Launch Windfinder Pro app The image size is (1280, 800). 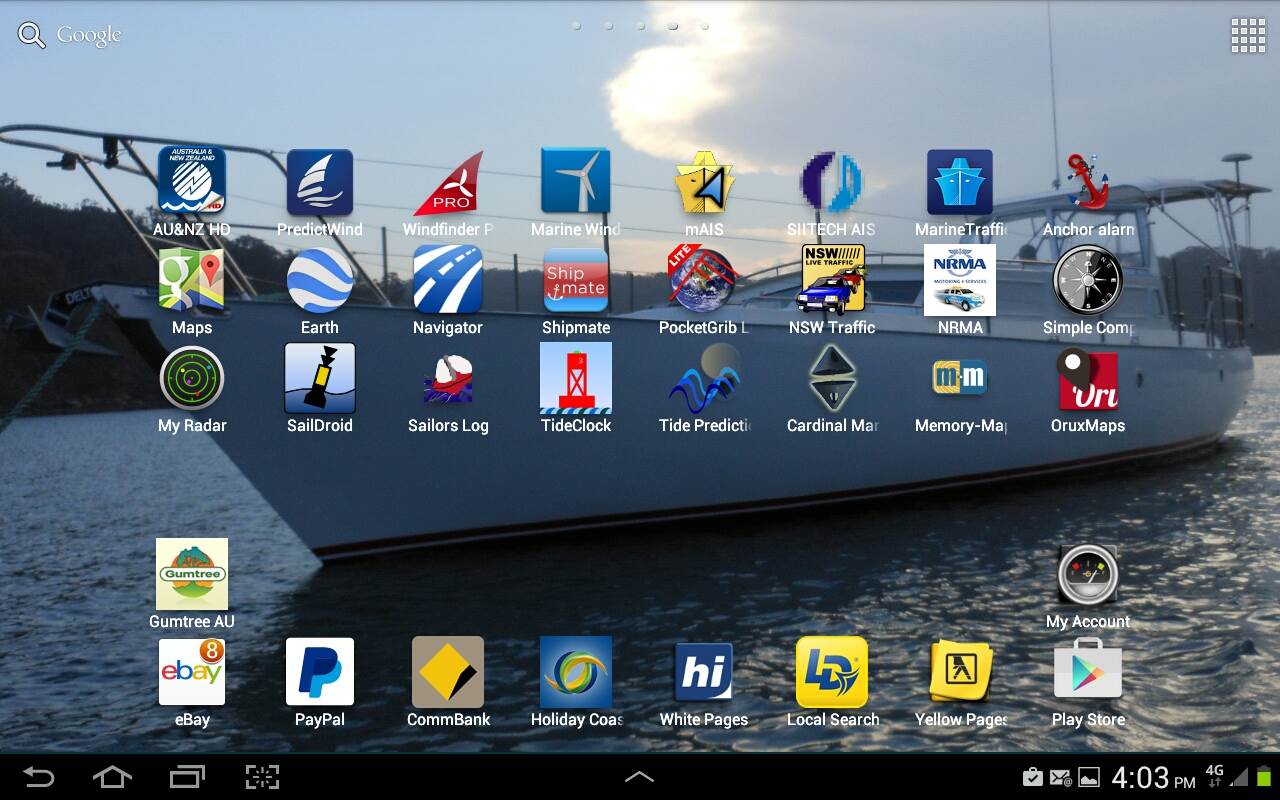(x=448, y=183)
